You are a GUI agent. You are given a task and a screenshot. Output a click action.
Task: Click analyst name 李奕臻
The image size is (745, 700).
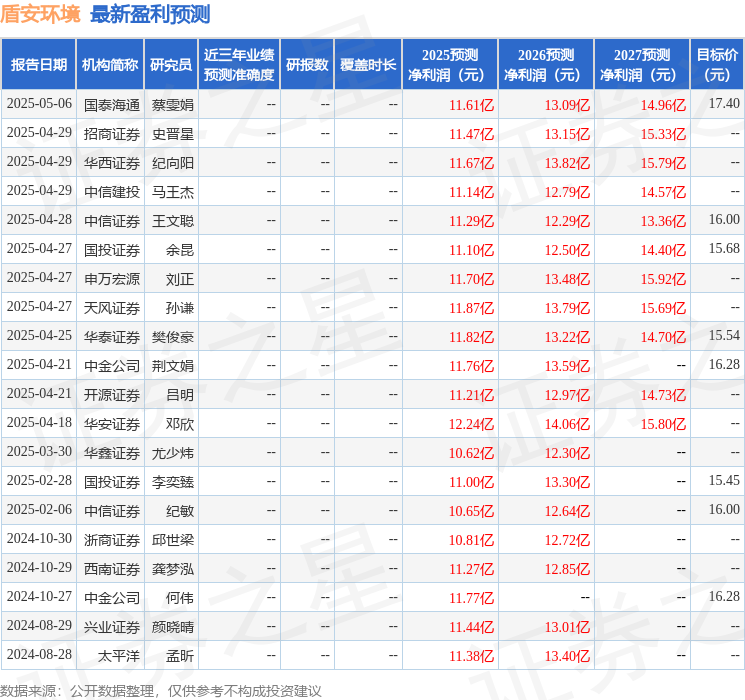pyautogui.click(x=172, y=482)
